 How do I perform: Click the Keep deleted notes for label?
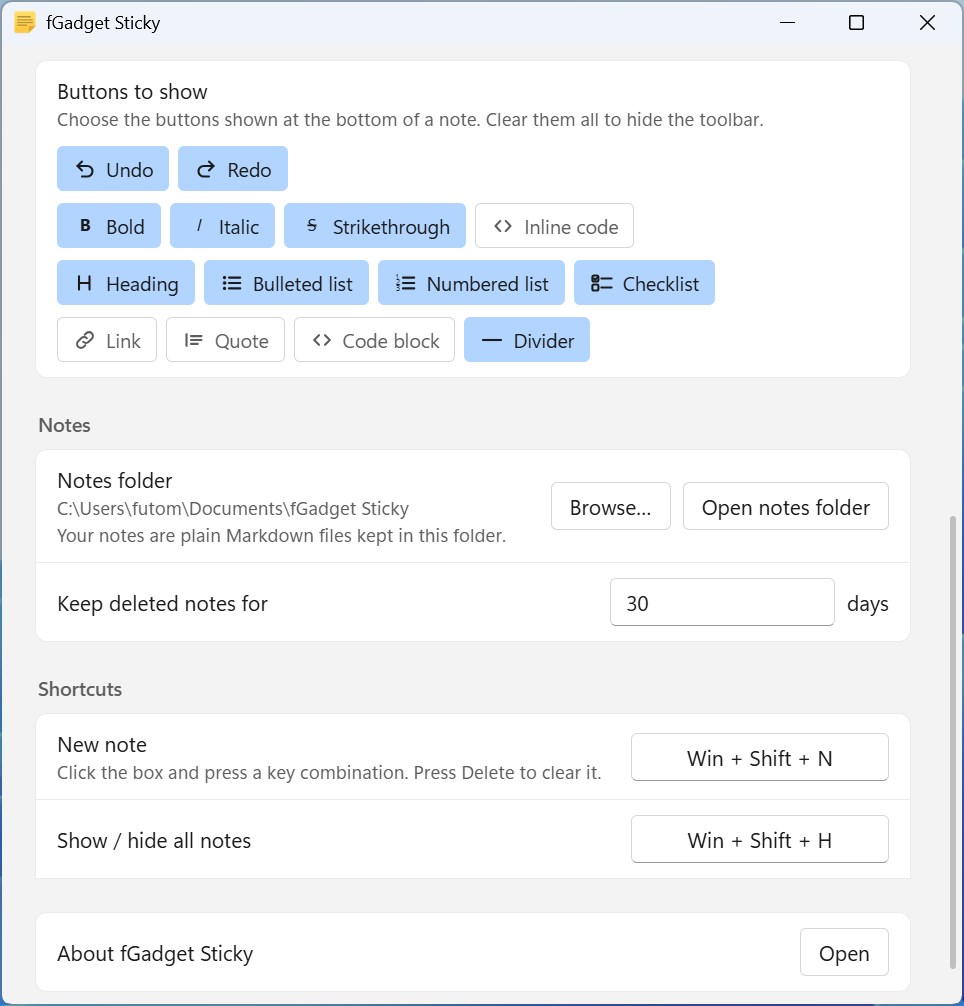162,604
